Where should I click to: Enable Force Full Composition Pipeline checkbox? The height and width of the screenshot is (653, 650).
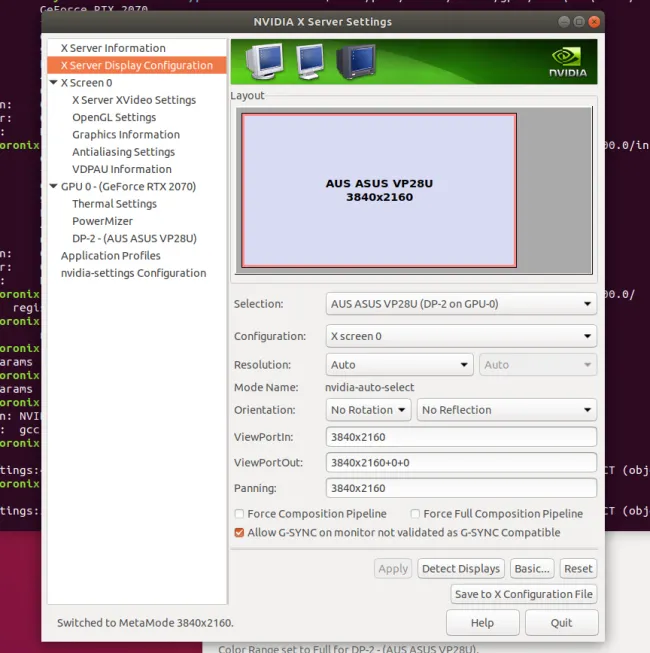click(415, 514)
